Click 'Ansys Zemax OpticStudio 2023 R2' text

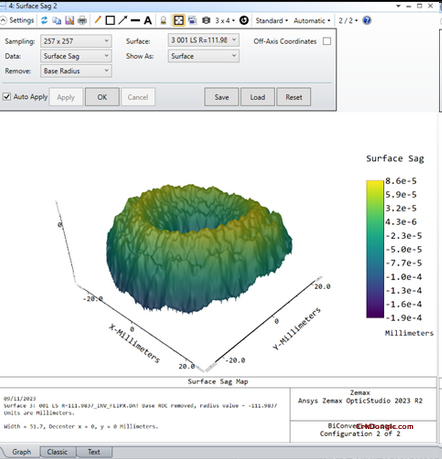click(360, 401)
